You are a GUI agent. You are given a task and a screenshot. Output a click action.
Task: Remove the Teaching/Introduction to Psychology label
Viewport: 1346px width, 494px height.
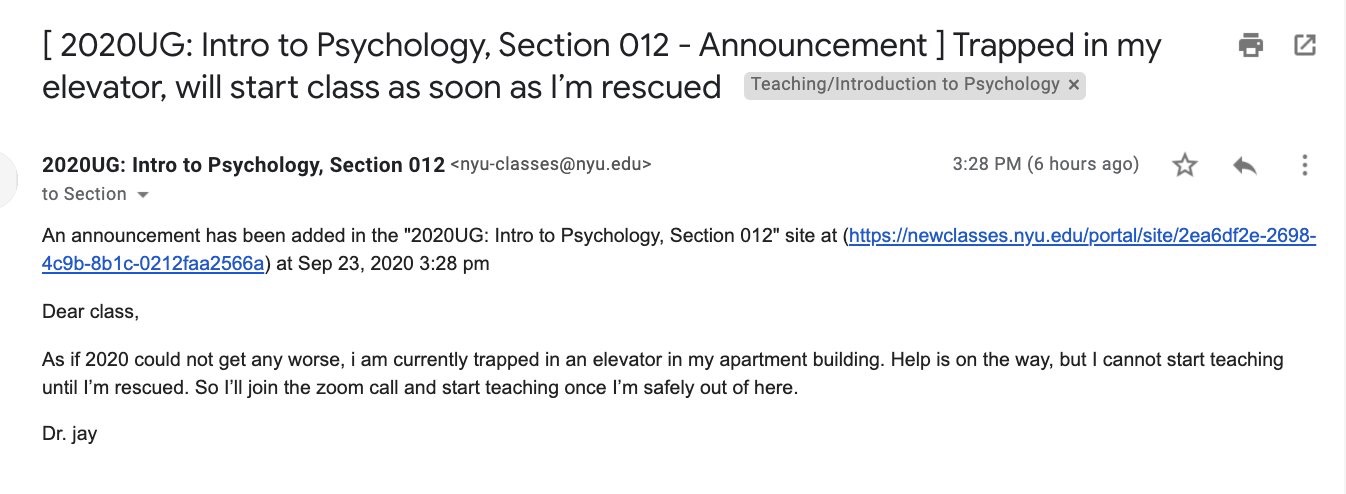tap(1074, 85)
